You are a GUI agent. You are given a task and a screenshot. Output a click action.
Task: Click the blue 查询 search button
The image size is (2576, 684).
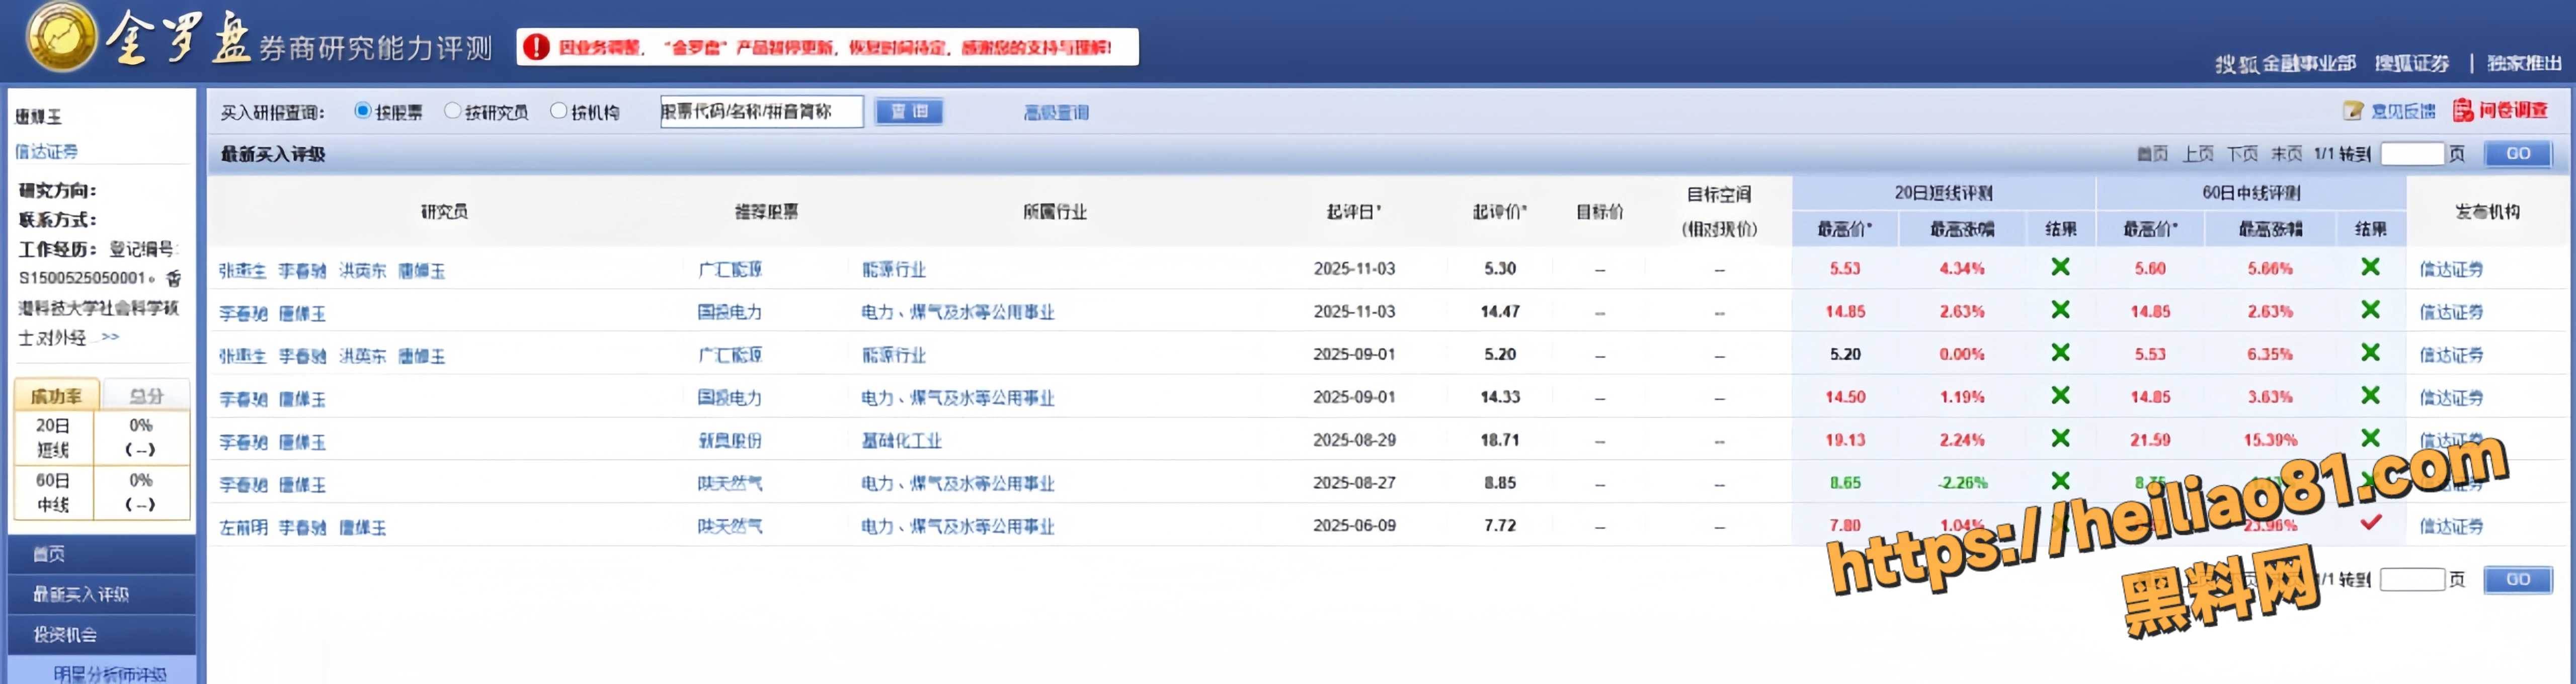click(x=909, y=111)
